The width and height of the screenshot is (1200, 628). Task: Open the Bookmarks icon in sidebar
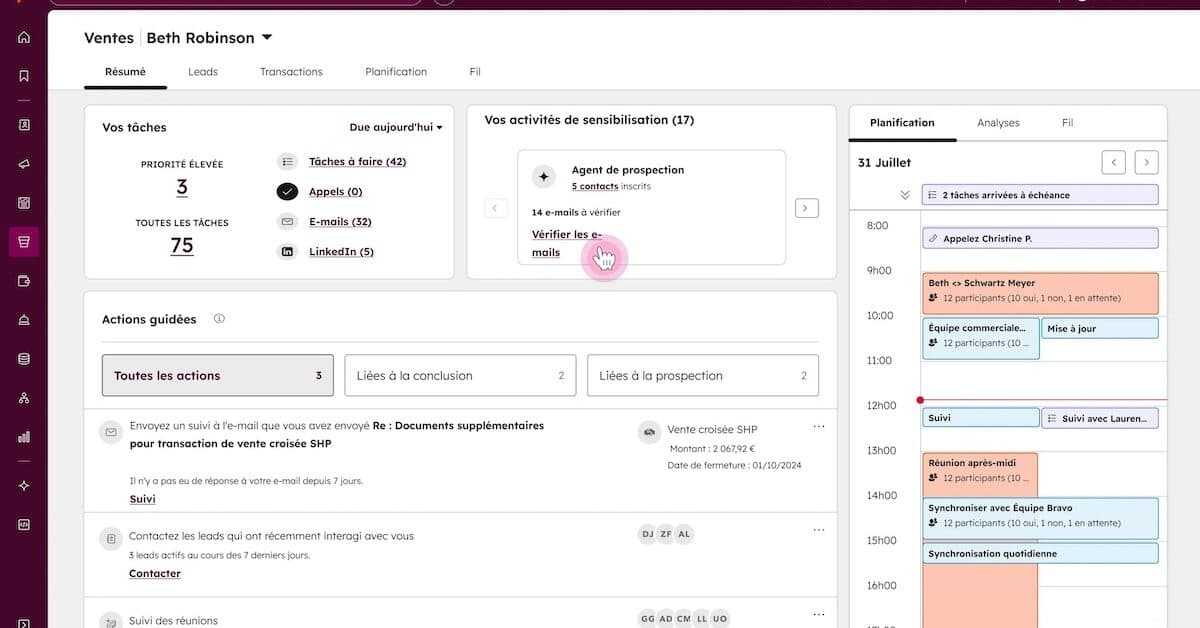[x=24, y=76]
